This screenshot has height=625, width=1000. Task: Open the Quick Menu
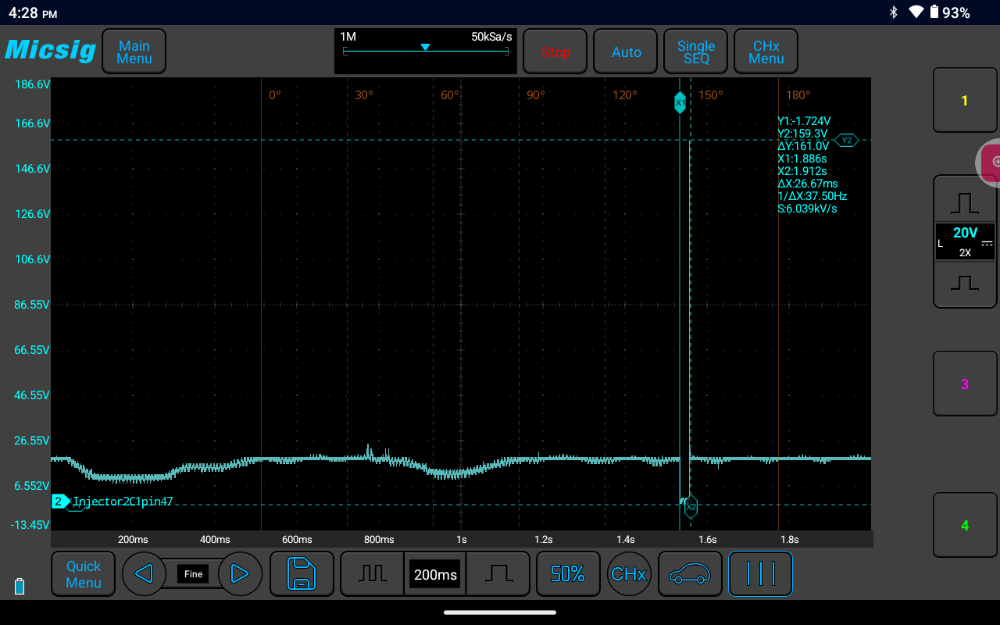click(x=83, y=574)
